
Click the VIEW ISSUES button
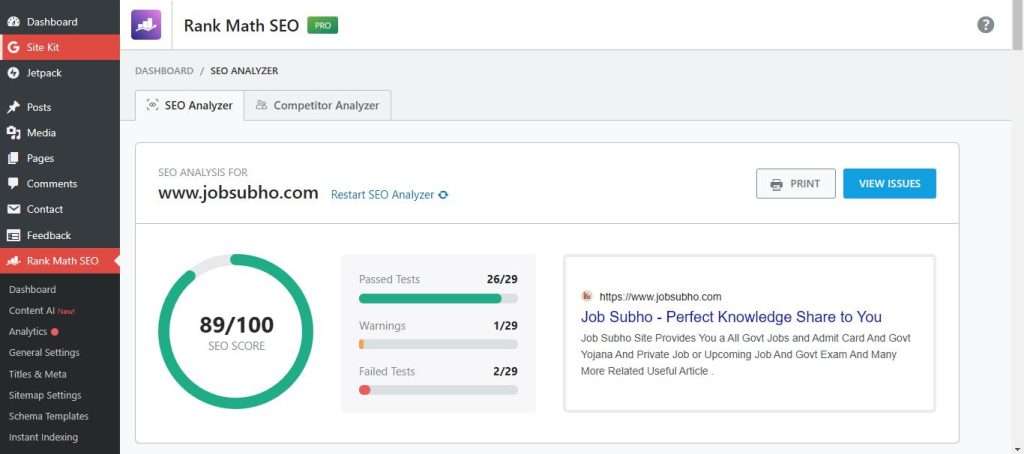coord(889,184)
